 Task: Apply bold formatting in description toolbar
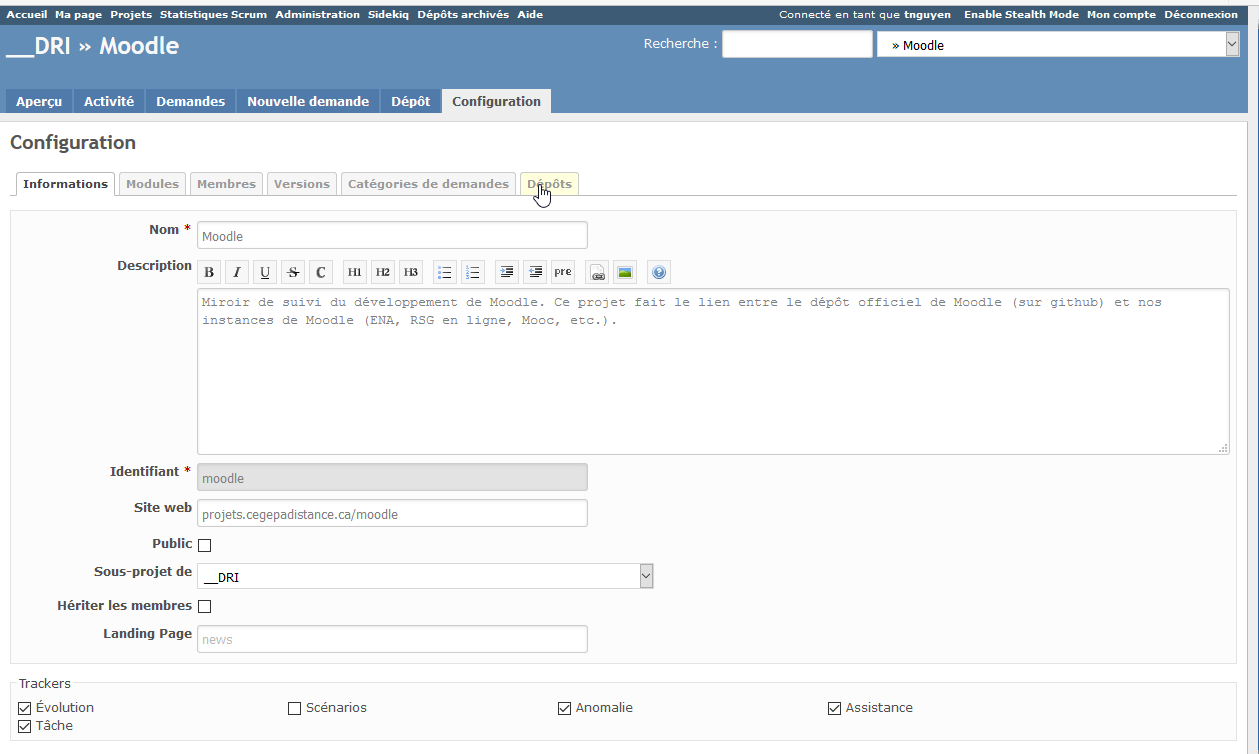point(209,272)
